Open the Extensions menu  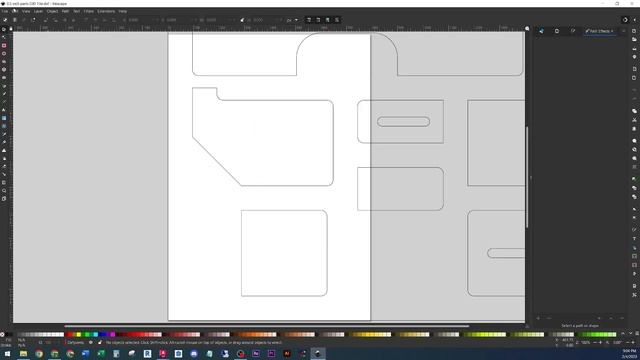(x=106, y=11)
